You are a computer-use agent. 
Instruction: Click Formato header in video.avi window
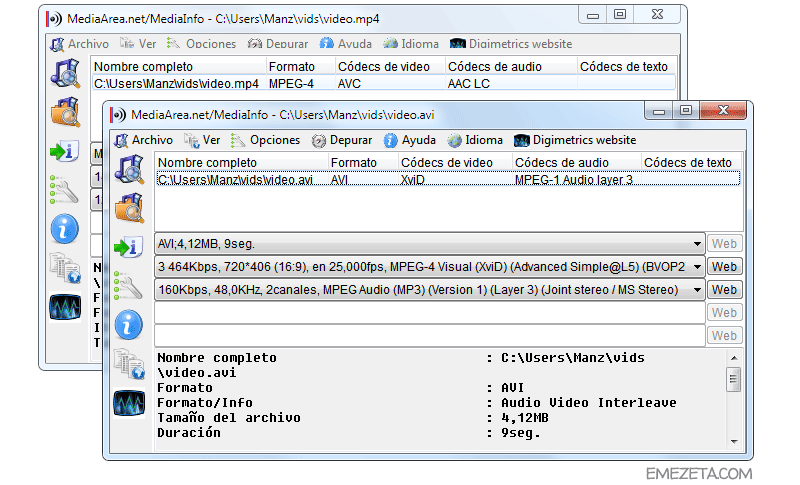[363, 163]
